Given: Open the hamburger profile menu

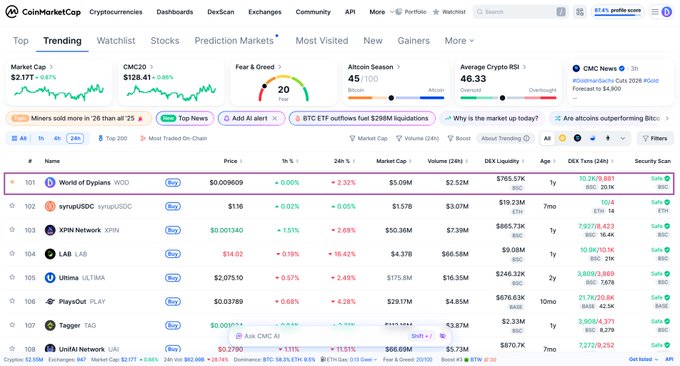Looking at the screenshot, I should coord(655,12).
